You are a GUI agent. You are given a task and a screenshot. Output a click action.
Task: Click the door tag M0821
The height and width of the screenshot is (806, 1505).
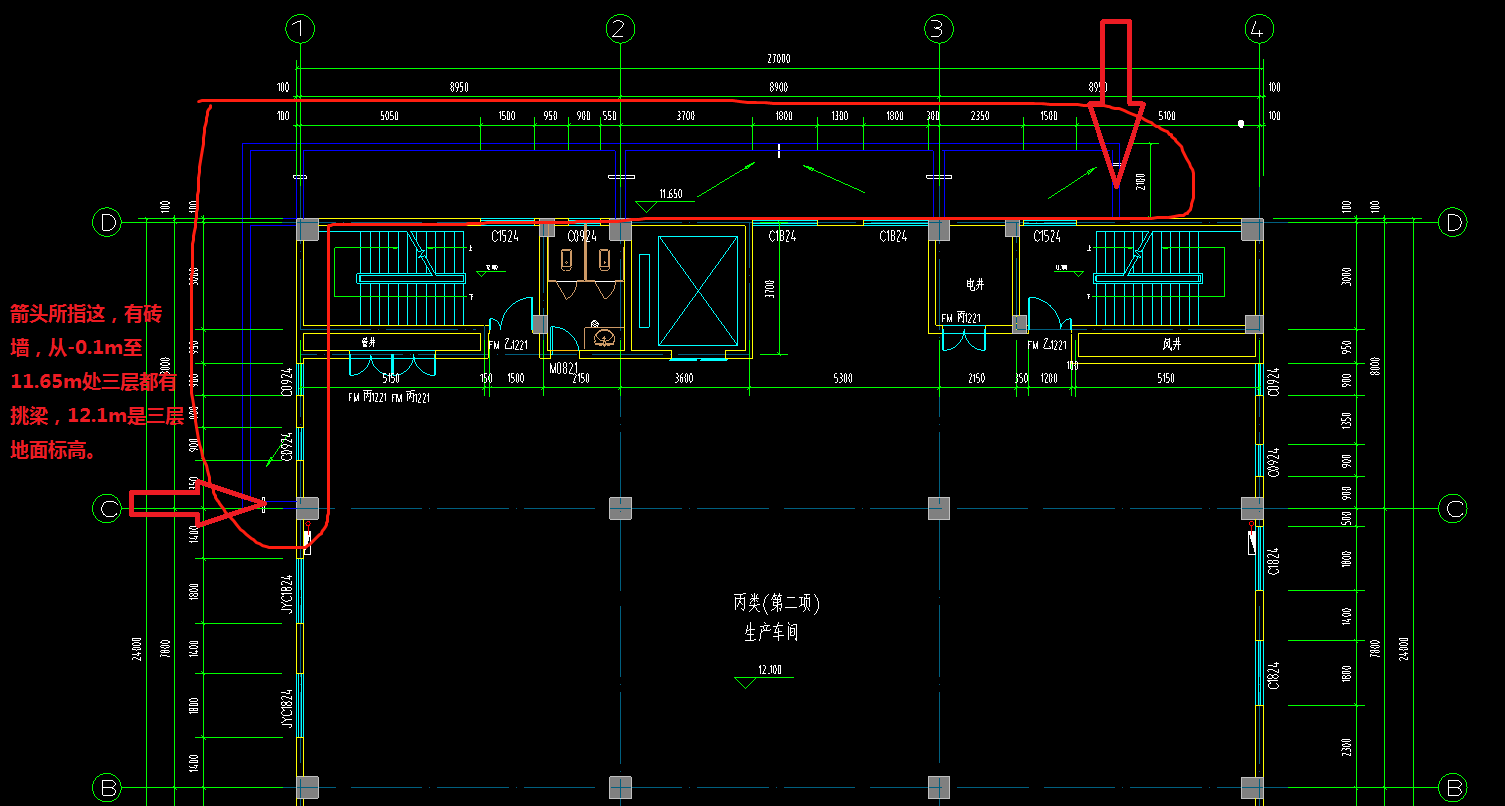click(562, 368)
